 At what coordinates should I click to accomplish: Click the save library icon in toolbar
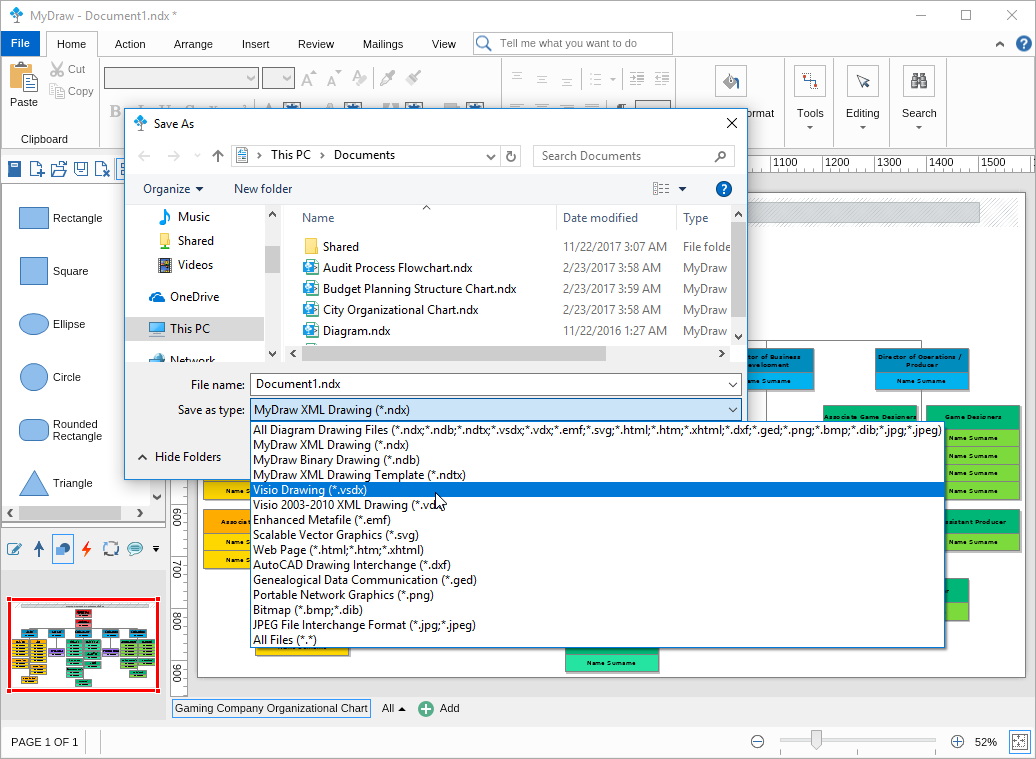[81, 169]
